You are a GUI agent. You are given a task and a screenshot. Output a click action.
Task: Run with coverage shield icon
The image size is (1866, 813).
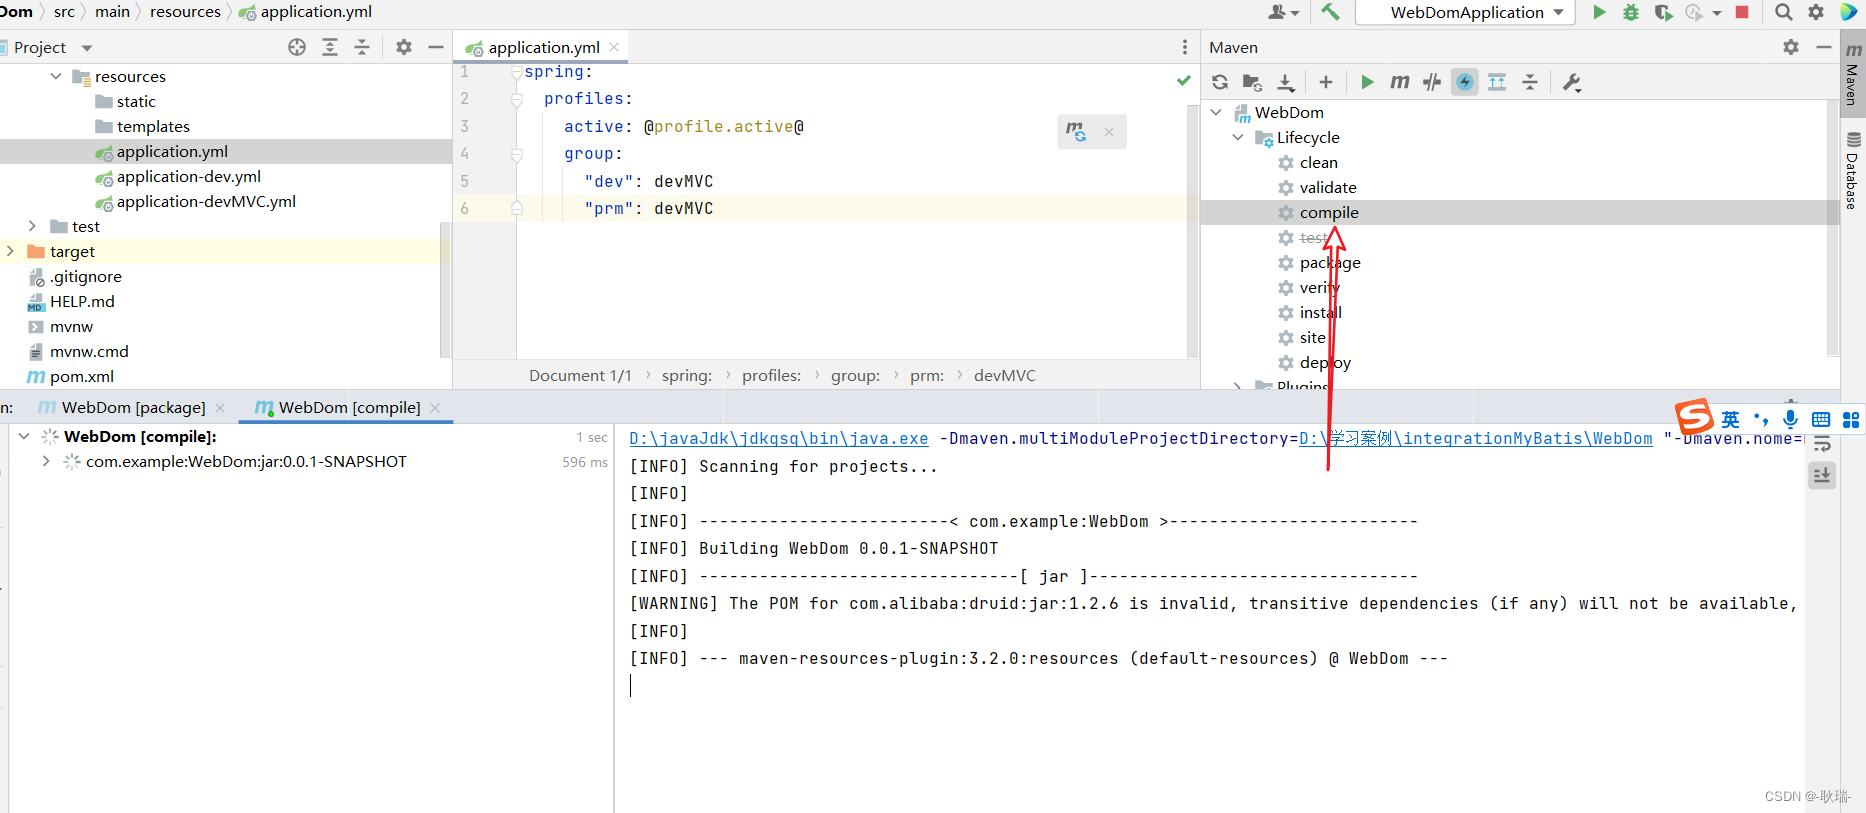tap(1663, 12)
